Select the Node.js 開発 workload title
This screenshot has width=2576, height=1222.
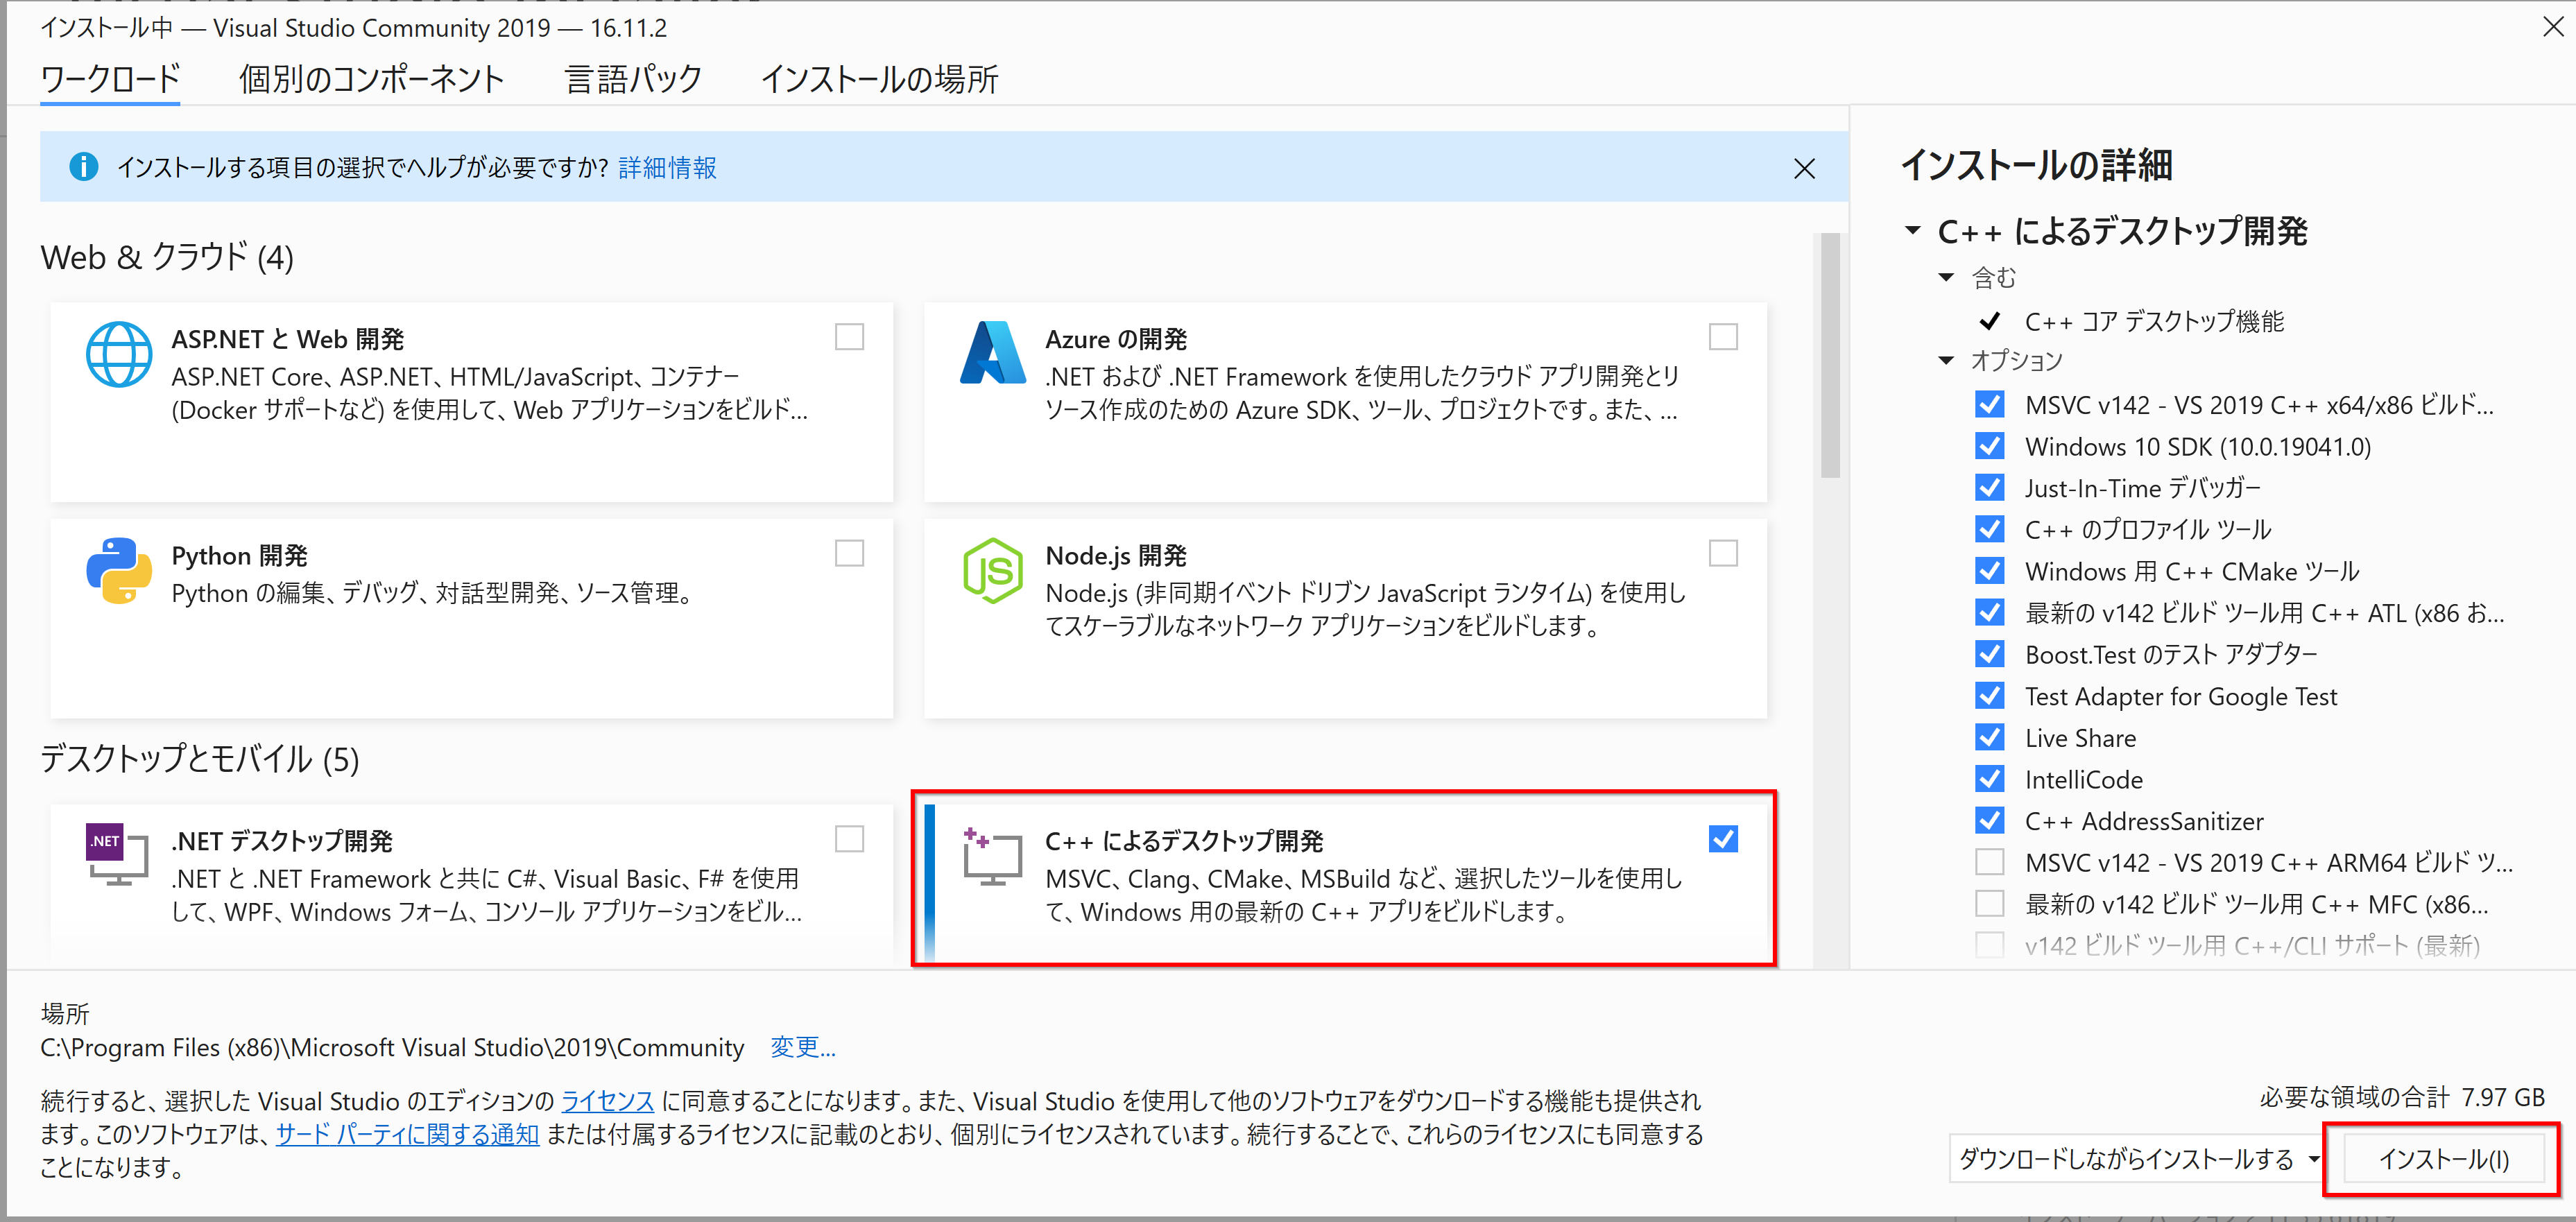coord(1116,555)
